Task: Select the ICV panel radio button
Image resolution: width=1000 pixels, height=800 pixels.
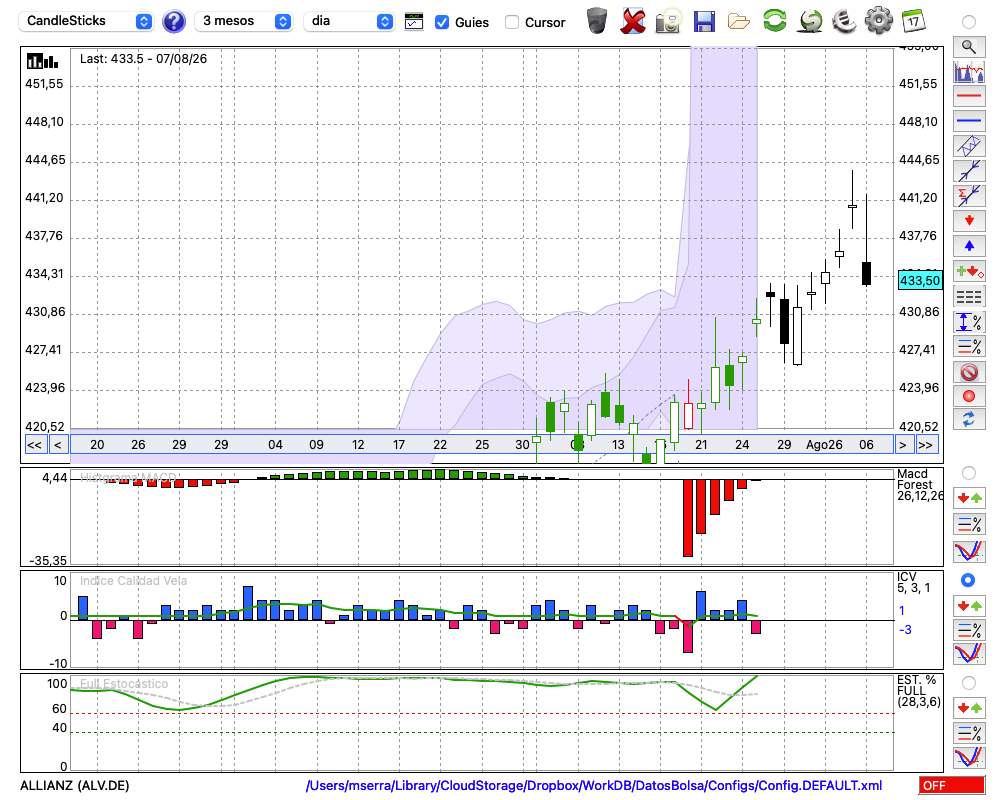Action: coord(968,580)
